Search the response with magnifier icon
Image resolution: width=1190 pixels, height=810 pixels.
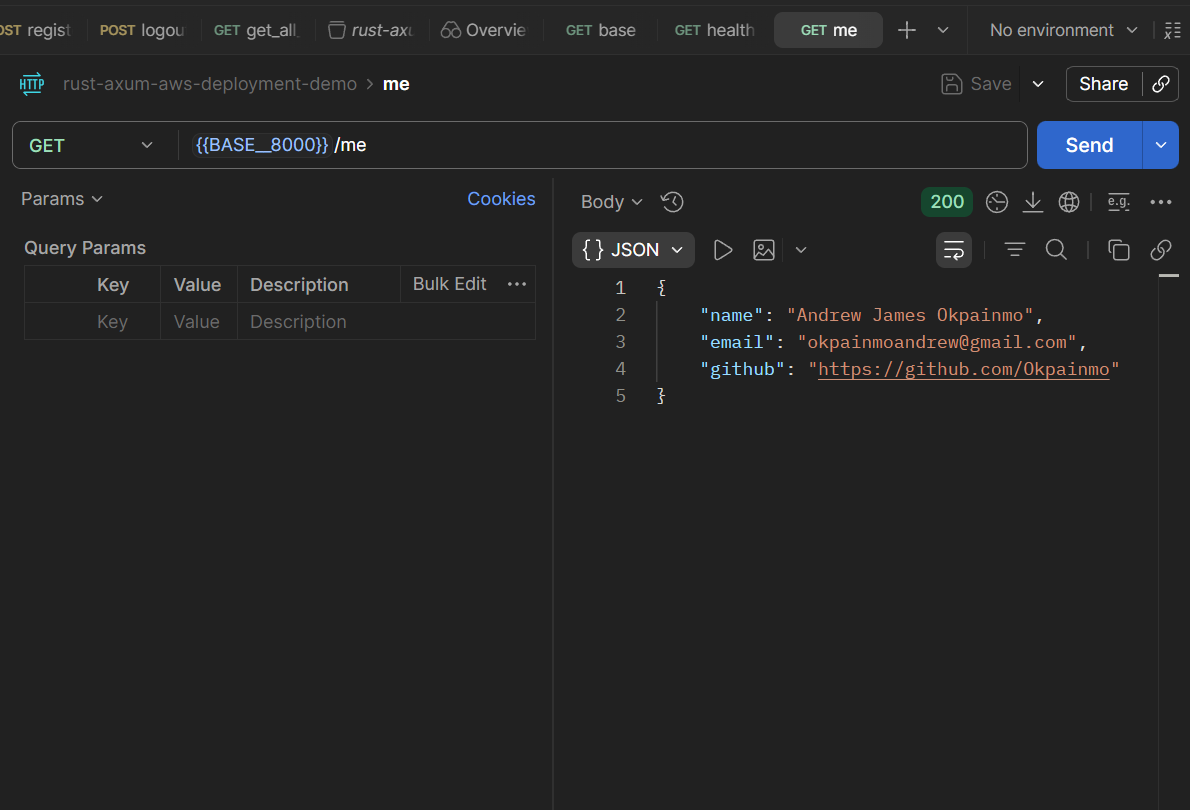coord(1056,250)
